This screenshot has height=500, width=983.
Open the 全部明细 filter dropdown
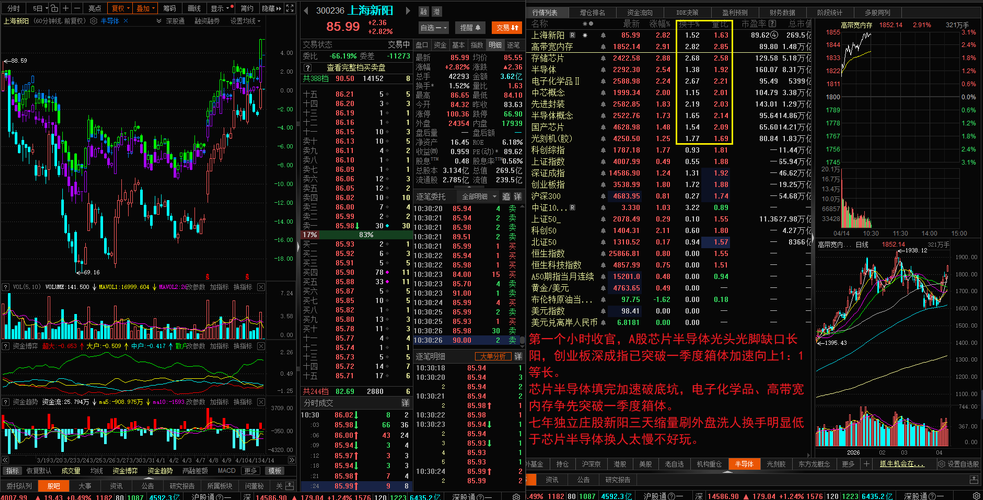pyautogui.click(x=477, y=196)
